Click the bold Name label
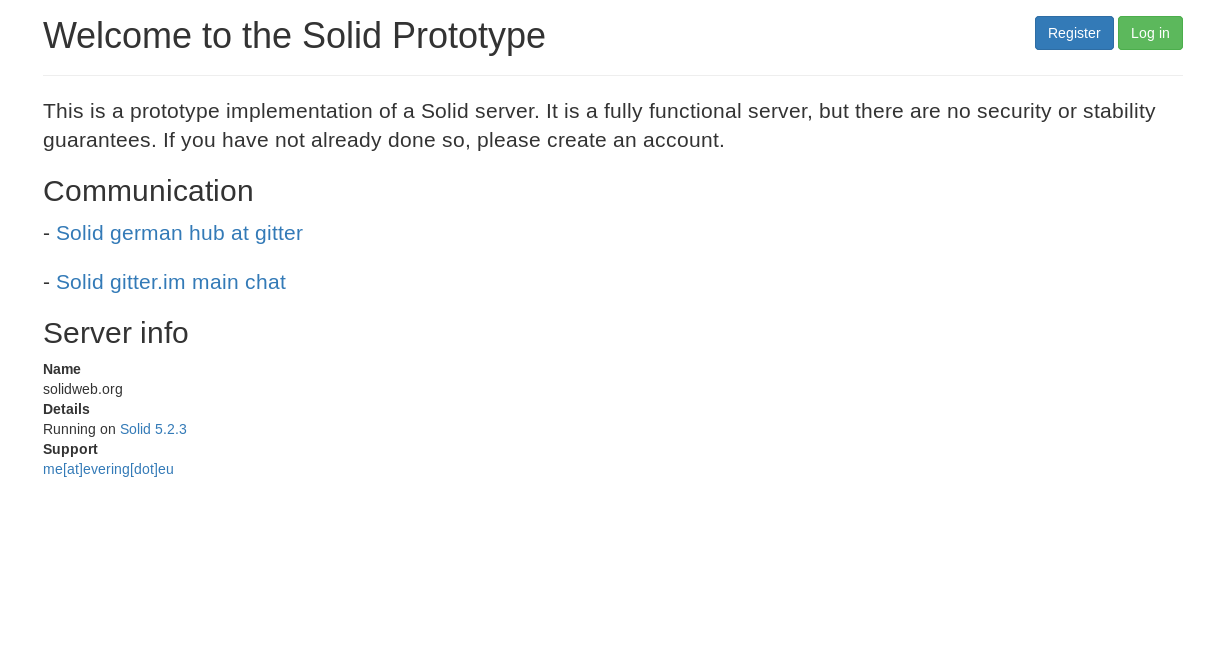This screenshot has width=1226, height=664. (62, 369)
